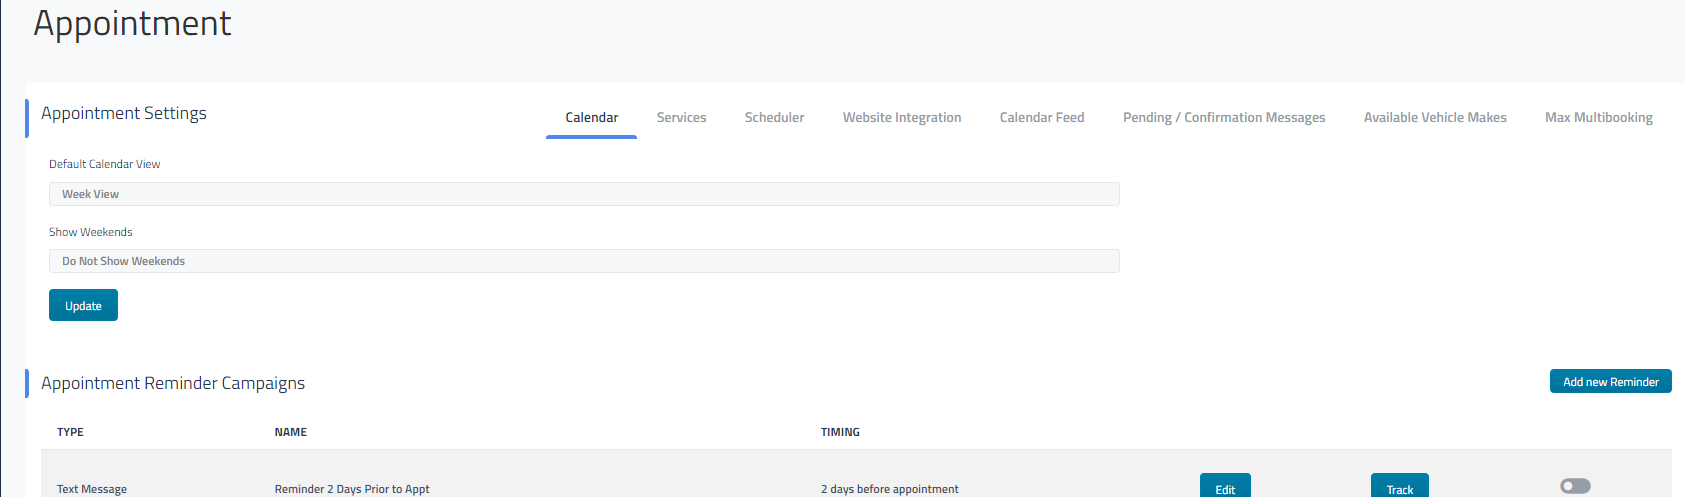Image resolution: width=1685 pixels, height=497 pixels.
Task: Click the NAME column header
Action: click(x=290, y=432)
